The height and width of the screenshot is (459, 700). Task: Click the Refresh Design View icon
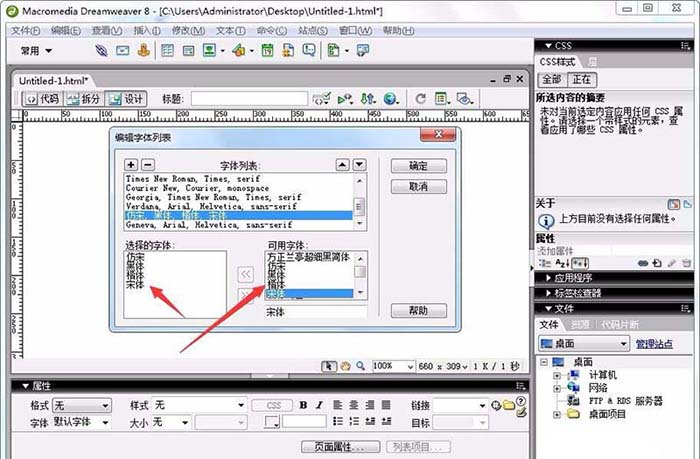point(421,98)
